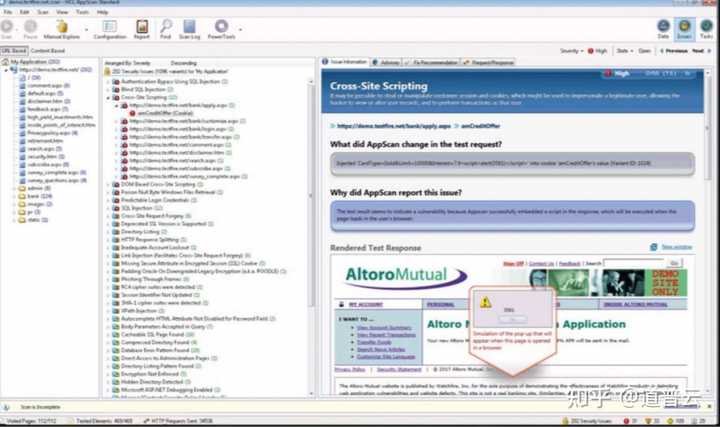Select the Issue Information tab
720x427 pixels.
pyautogui.click(x=345, y=62)
